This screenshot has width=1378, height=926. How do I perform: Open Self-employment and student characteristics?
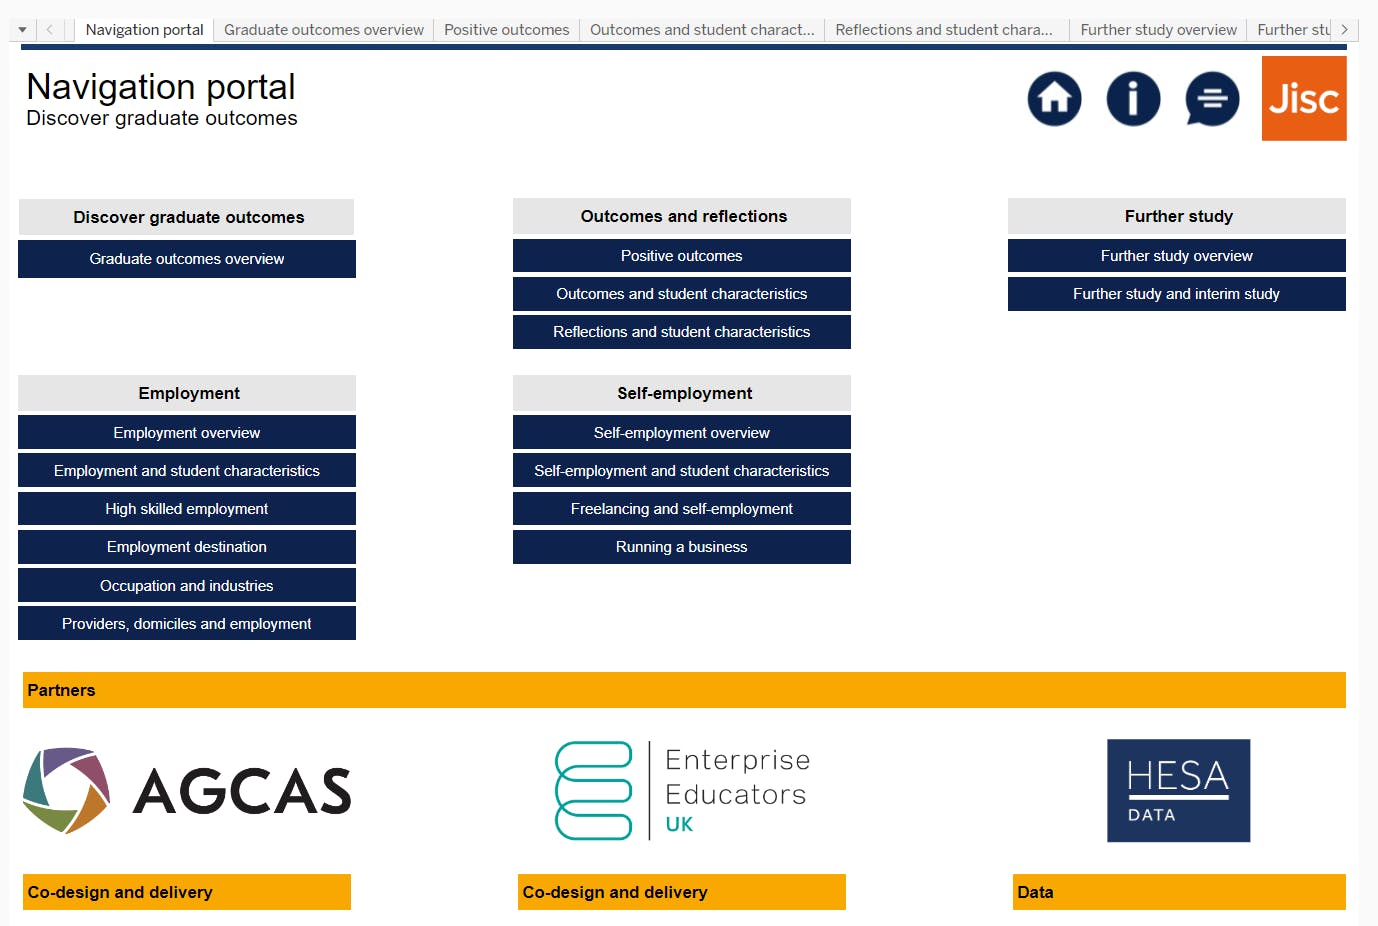tap(682, 471)
